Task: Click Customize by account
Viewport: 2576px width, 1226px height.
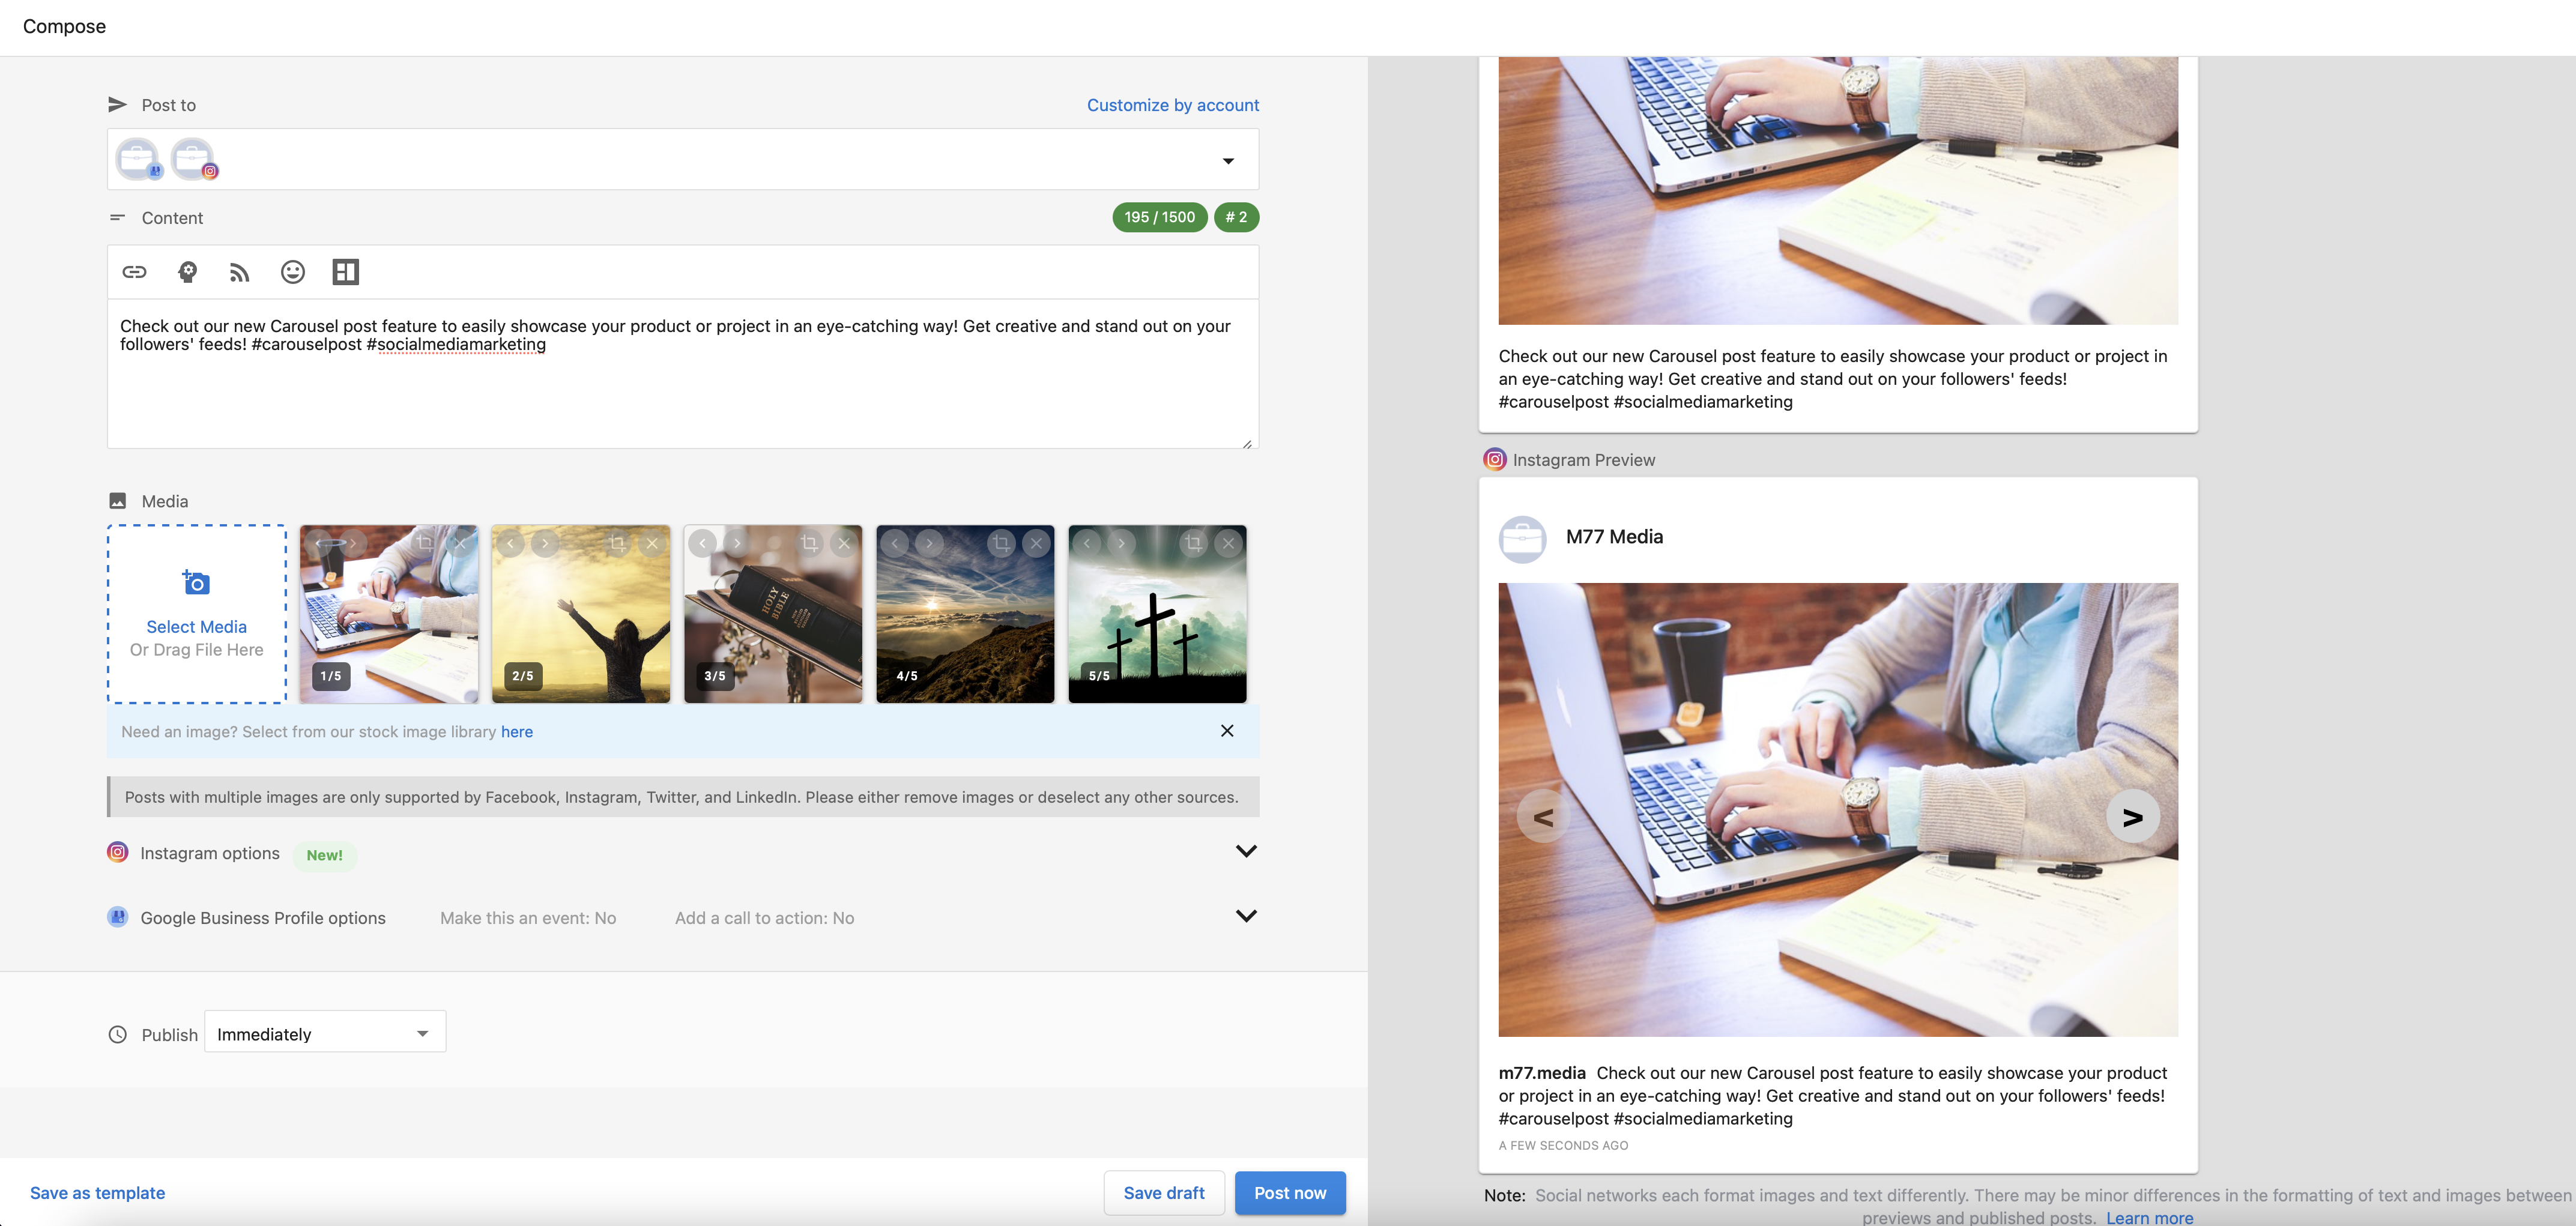Action: (x=1172, y=104)
